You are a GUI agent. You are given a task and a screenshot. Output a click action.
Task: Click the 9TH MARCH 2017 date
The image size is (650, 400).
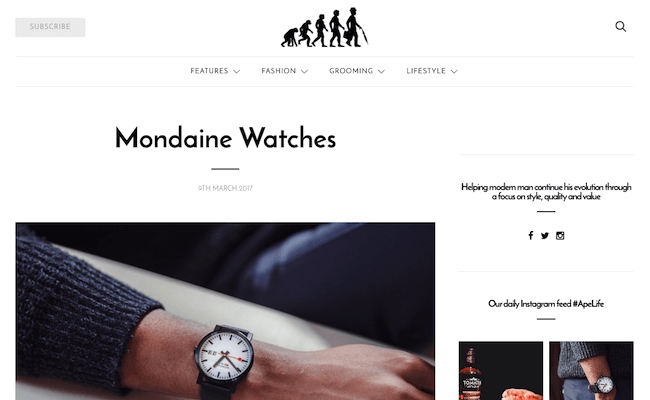[225, 188]
